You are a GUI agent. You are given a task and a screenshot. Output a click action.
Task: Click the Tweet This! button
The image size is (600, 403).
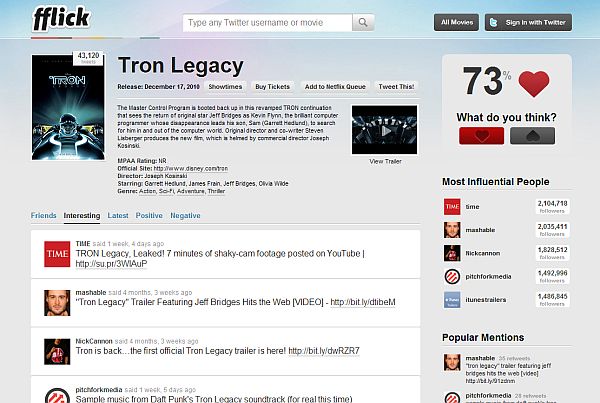pyautogui.click(x=396, y=87)
